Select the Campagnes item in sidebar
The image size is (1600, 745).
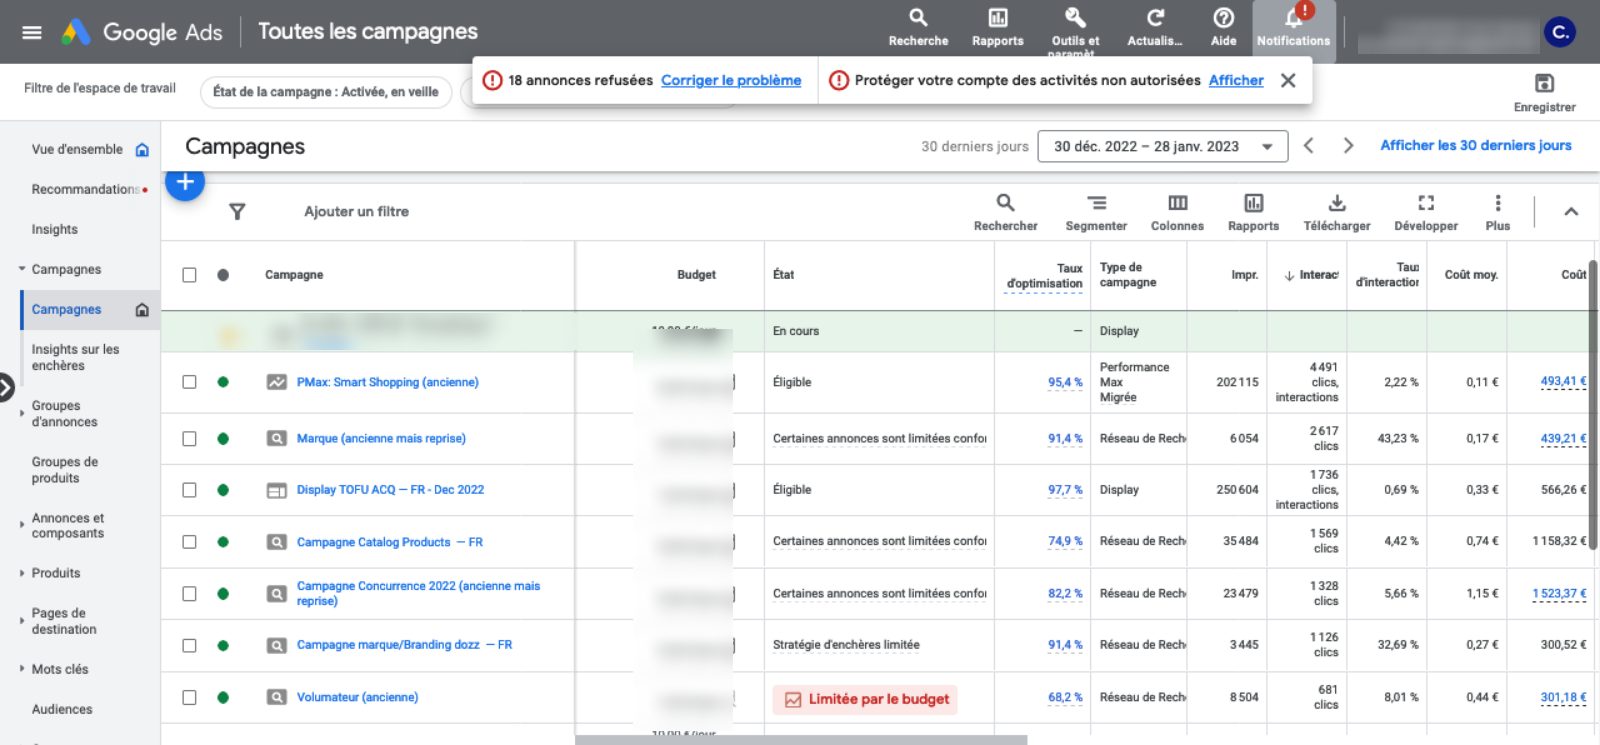90,309
